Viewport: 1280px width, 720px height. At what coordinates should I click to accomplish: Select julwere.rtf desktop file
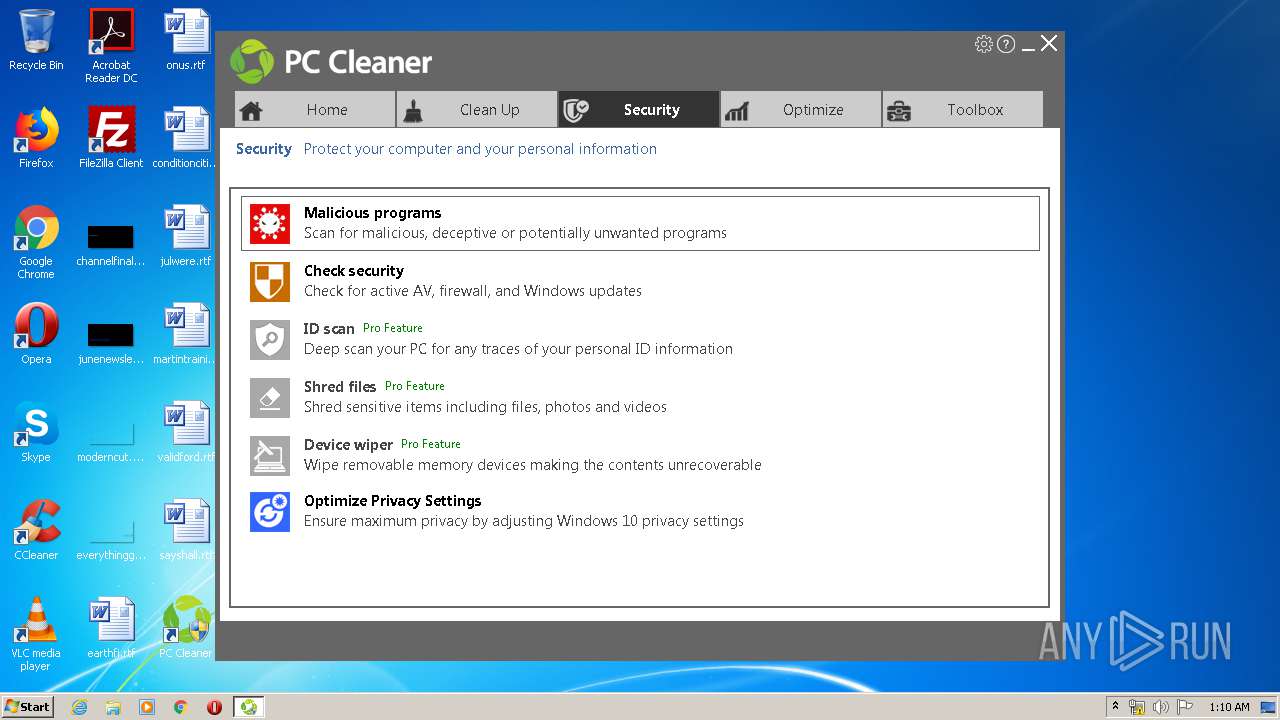pos(186,236)
